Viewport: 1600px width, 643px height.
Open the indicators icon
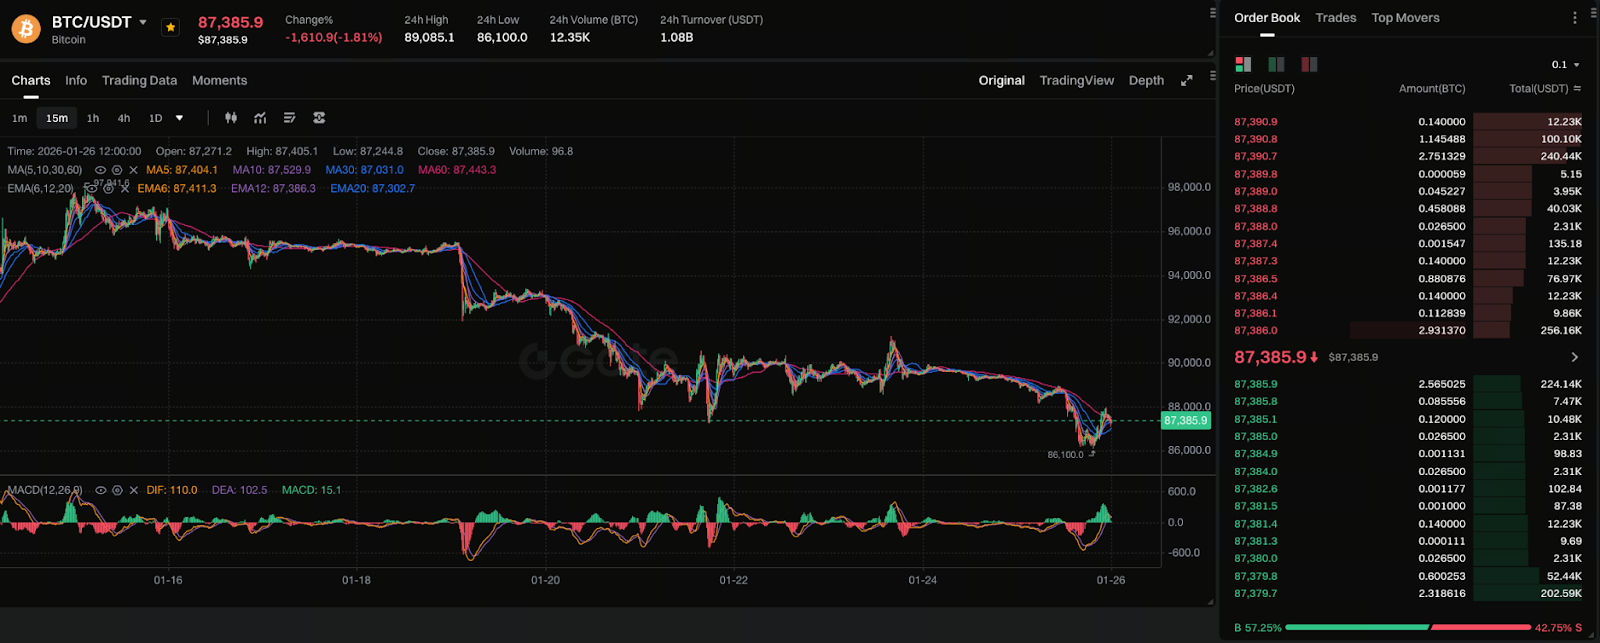tap(260, 118)
